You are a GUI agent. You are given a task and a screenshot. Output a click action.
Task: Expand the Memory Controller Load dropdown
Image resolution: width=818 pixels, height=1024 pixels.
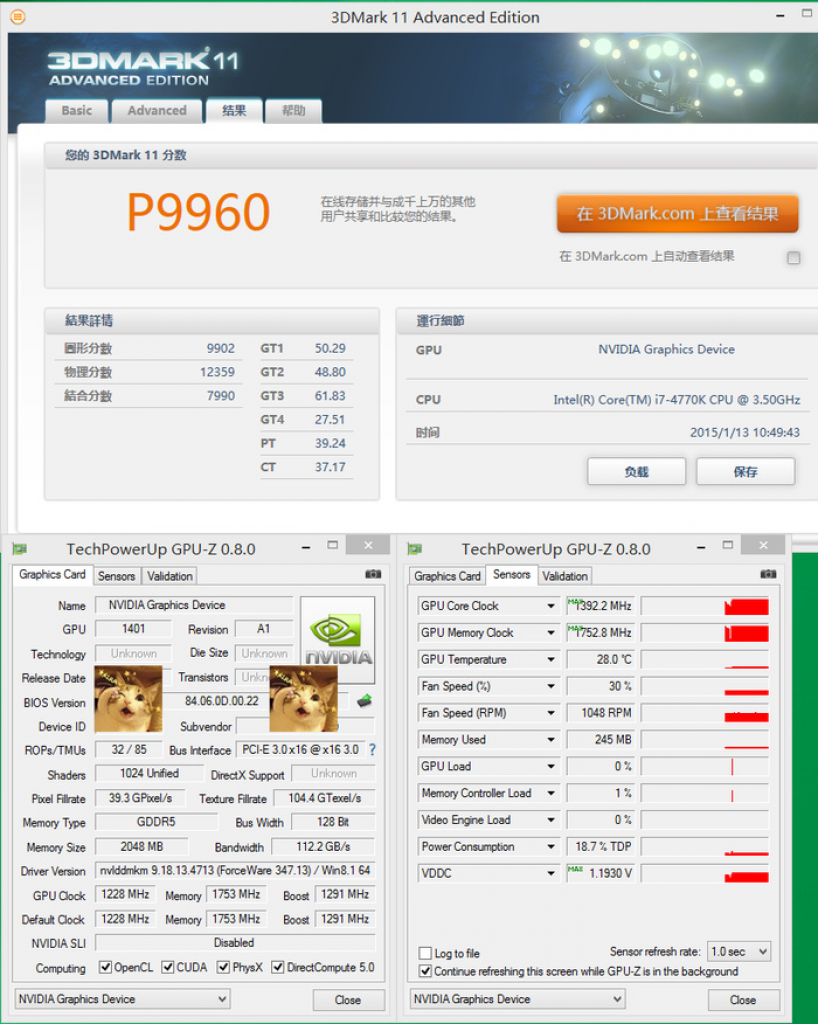pos(551,793)
